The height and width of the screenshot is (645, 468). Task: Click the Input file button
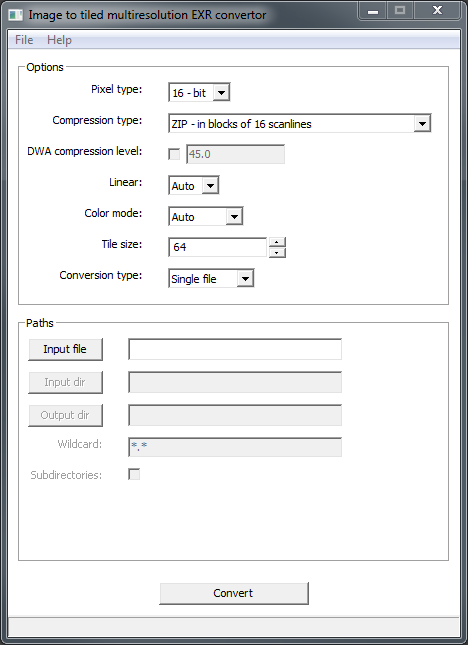65,349
